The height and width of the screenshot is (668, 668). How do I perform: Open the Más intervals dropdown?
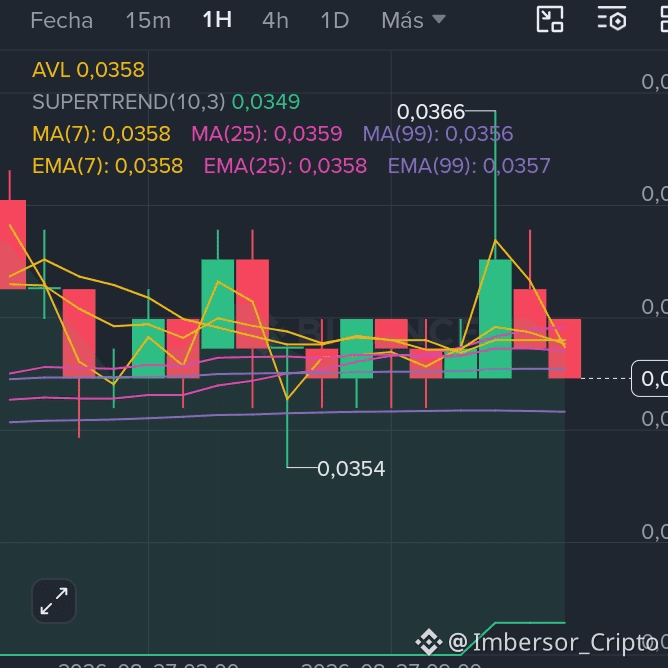click(413, 20)
